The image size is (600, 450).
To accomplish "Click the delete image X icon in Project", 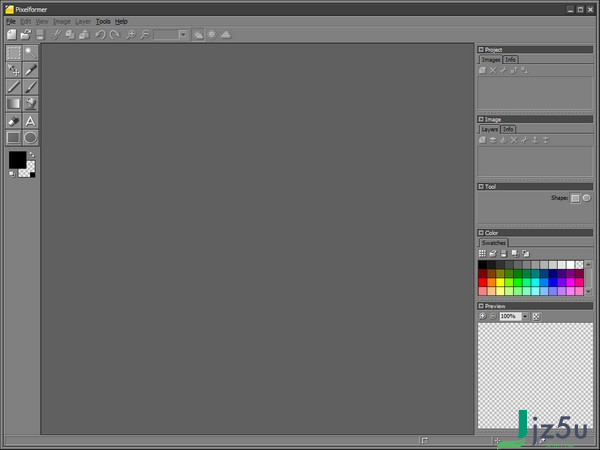I will [493, 70].
